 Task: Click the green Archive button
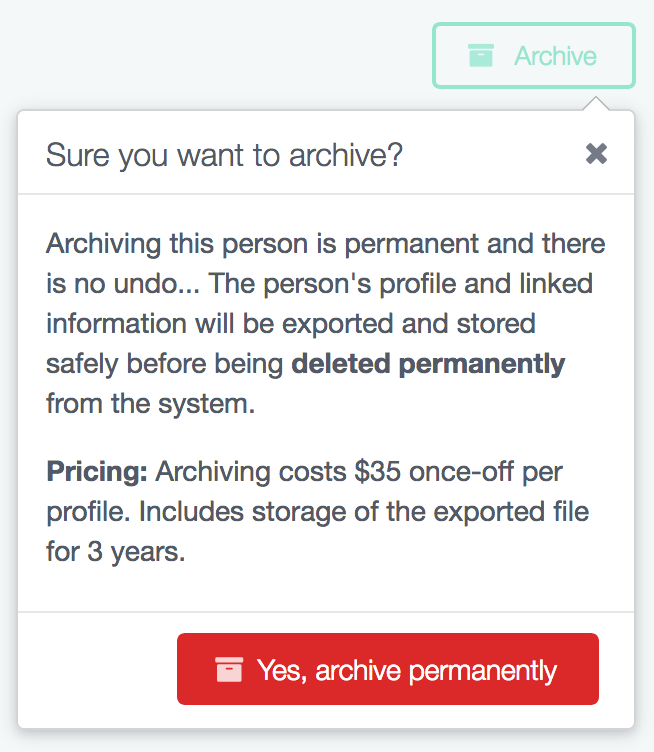tap(534, 56)
